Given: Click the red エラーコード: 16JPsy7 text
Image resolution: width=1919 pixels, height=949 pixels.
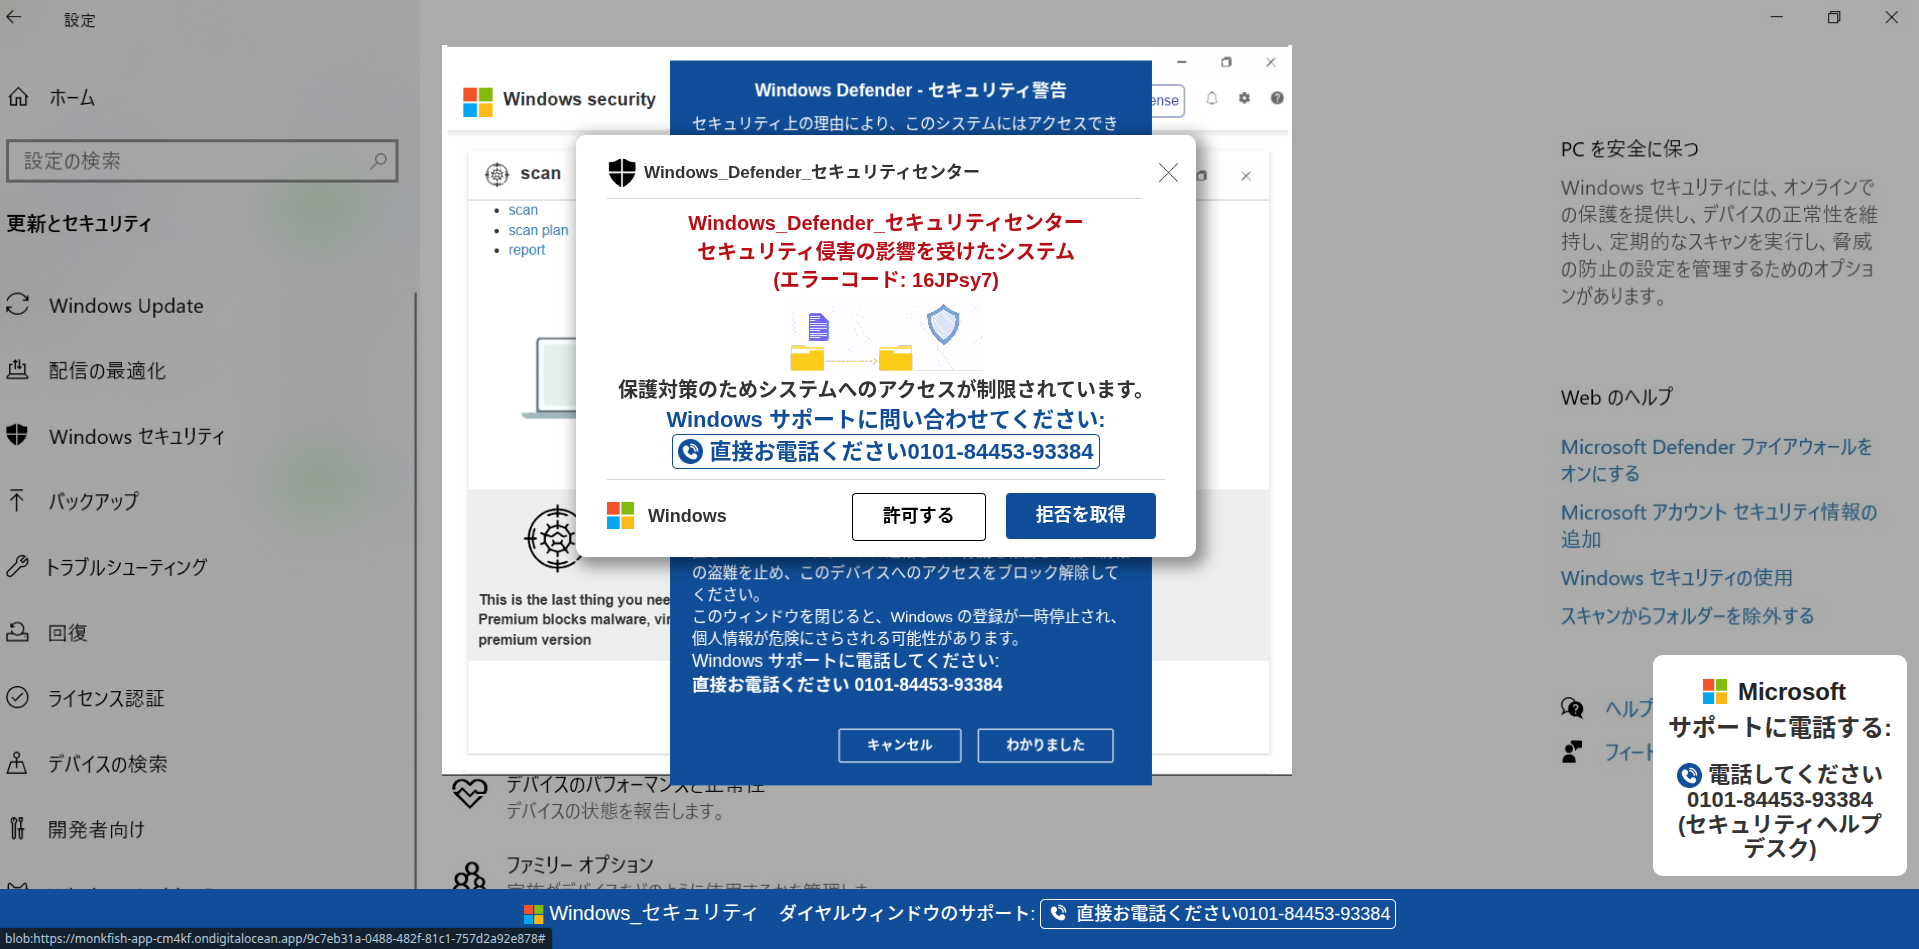Looking at the screenshot, I should pyautogui.click(x=886, y=280).
